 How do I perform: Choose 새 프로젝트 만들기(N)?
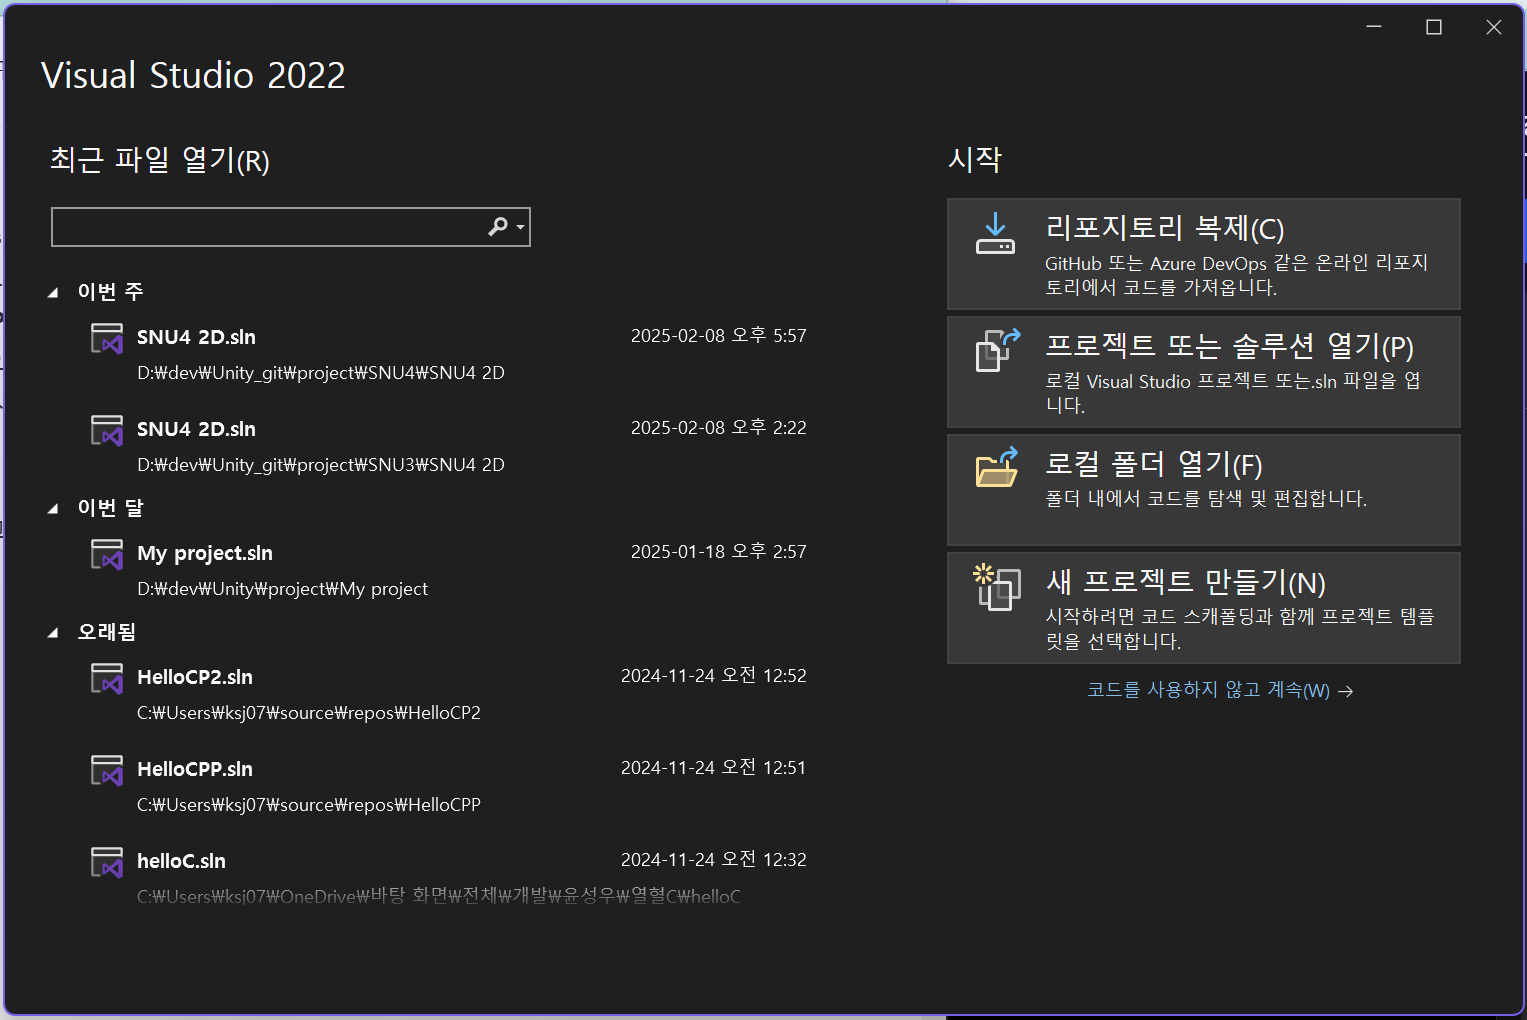click(x=1203, y=608)
